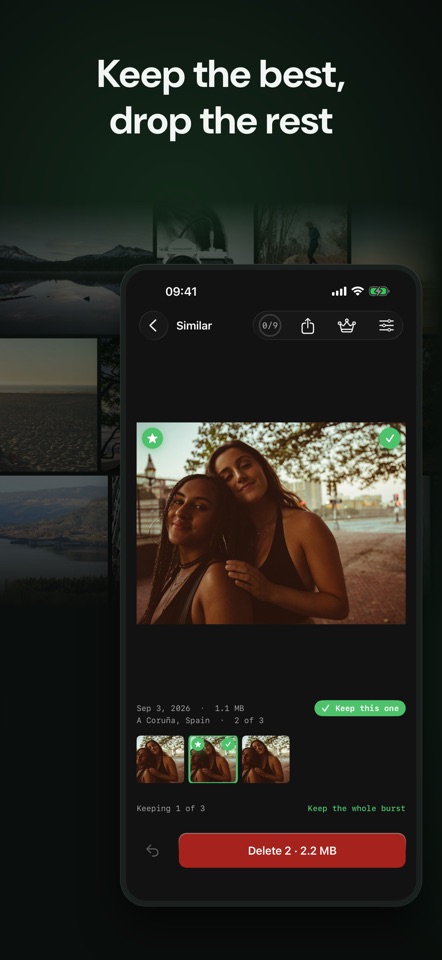Tap the 09:41 clock in status bar
This screenshot has width=442, height=960.
pyautogui.click(x=181, y=292)
